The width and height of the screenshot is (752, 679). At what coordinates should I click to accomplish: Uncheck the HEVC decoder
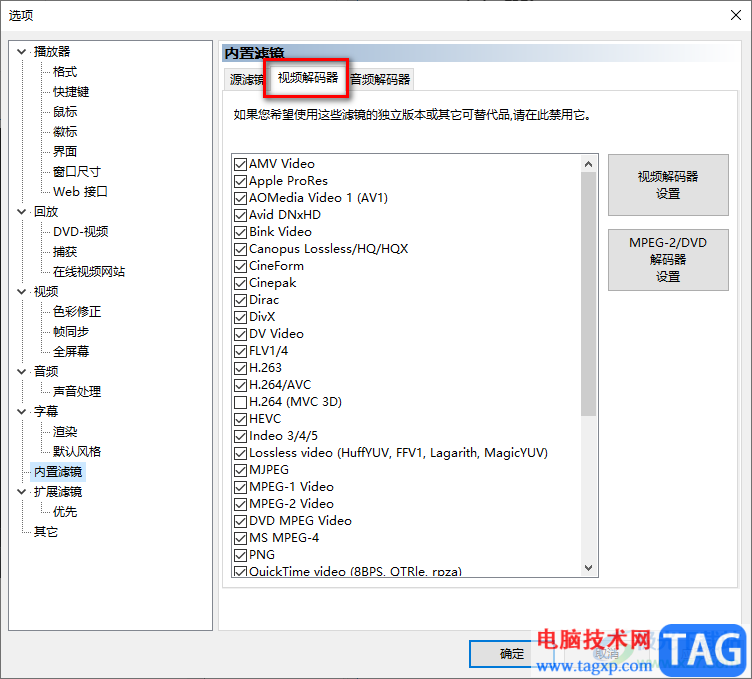pos(240,419)
